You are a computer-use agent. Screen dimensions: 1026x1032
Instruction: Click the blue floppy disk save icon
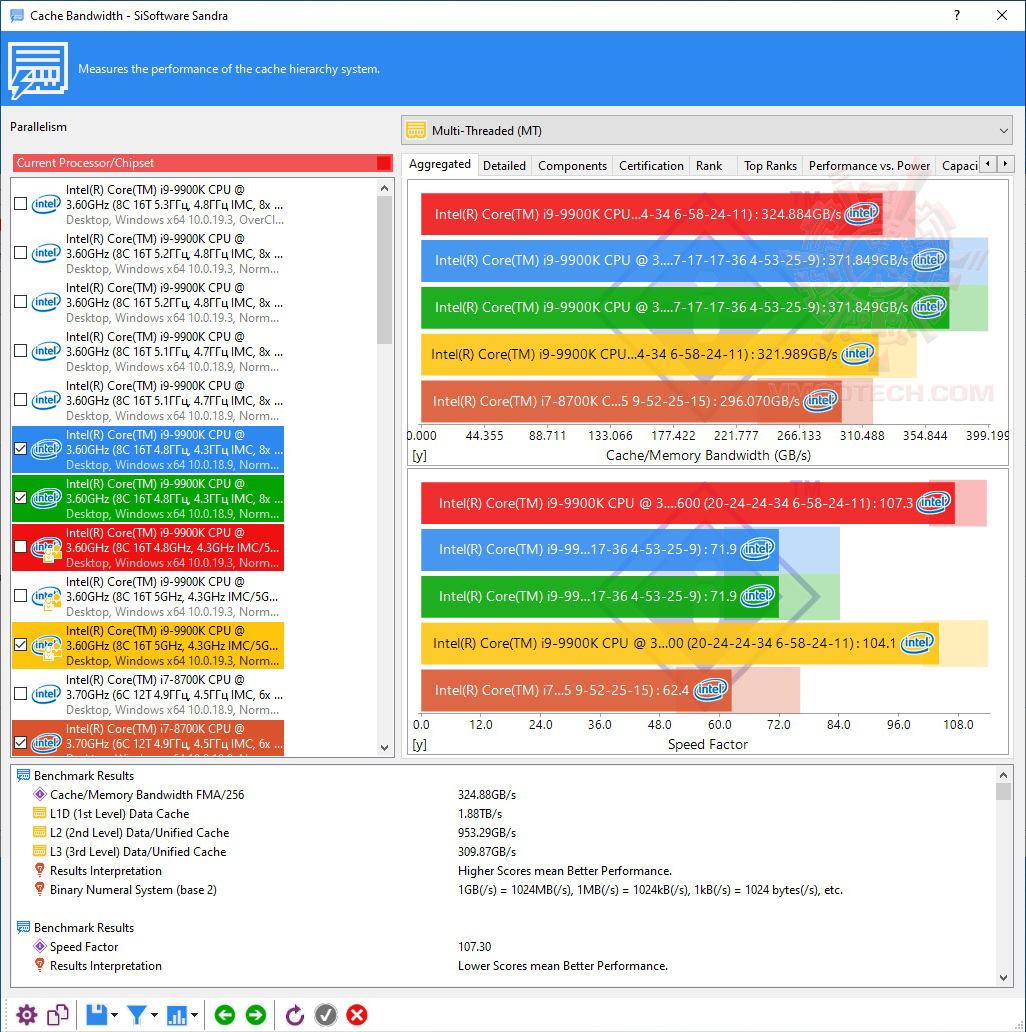[x=96, y=1015]
